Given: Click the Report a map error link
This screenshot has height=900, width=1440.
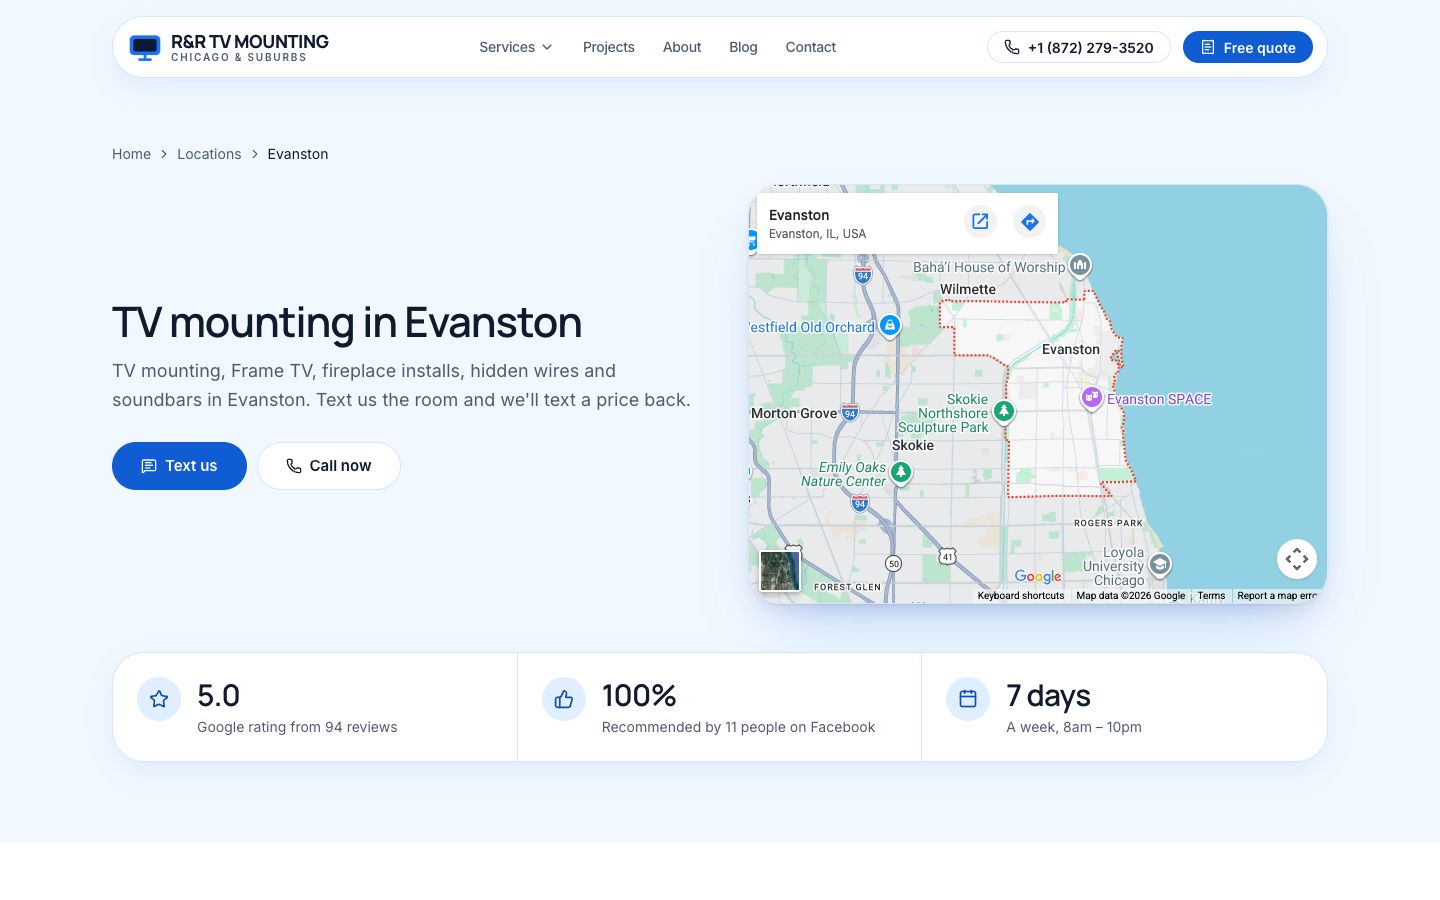Looking at the screenshot, I should (x=1277, y=596).
